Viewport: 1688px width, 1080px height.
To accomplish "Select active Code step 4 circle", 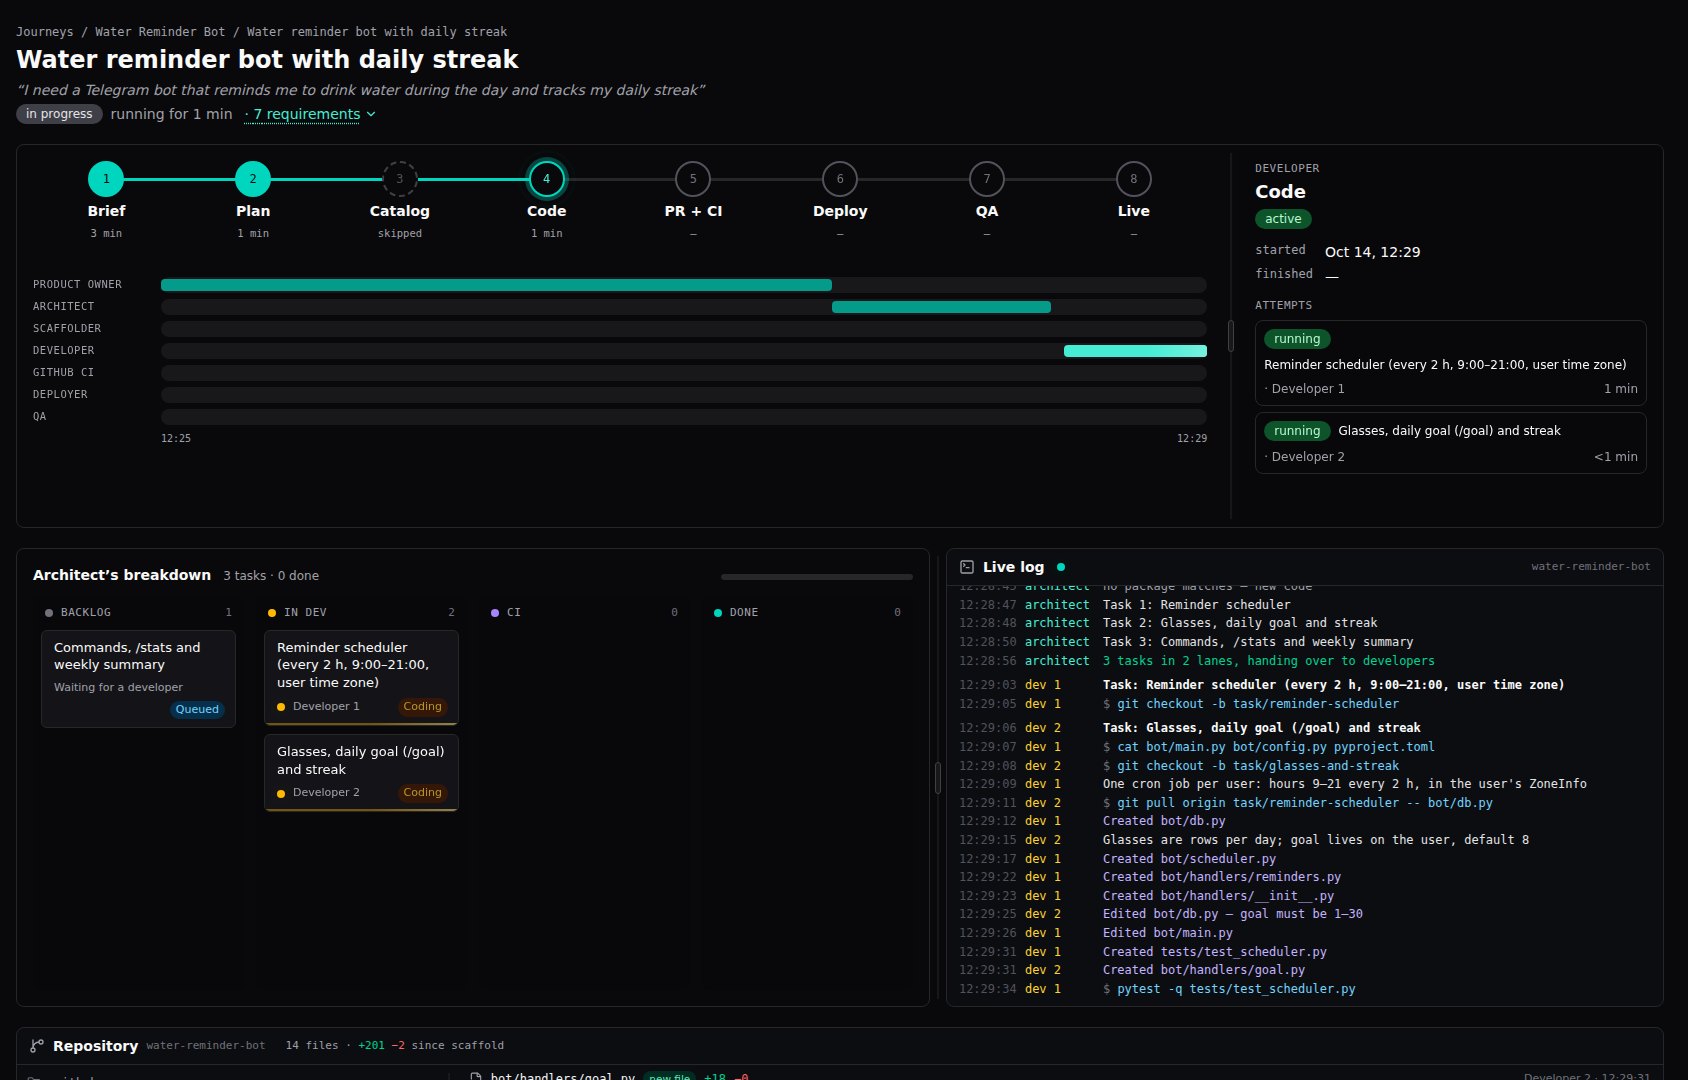I will pos(546,179).
